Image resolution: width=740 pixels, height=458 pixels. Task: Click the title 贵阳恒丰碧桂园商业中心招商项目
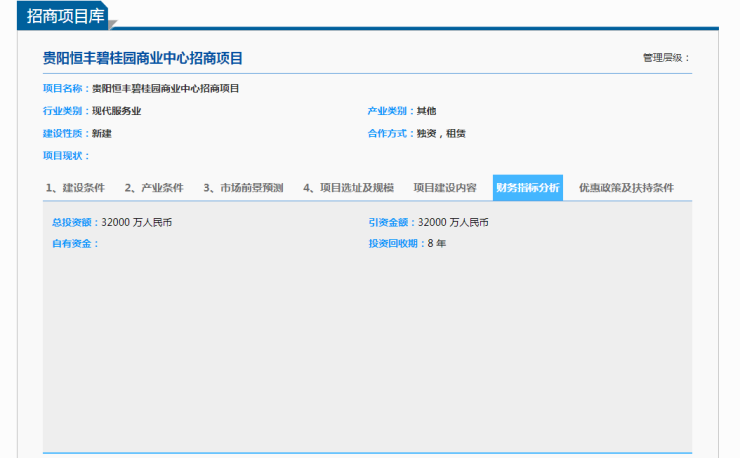pos(143,58)
